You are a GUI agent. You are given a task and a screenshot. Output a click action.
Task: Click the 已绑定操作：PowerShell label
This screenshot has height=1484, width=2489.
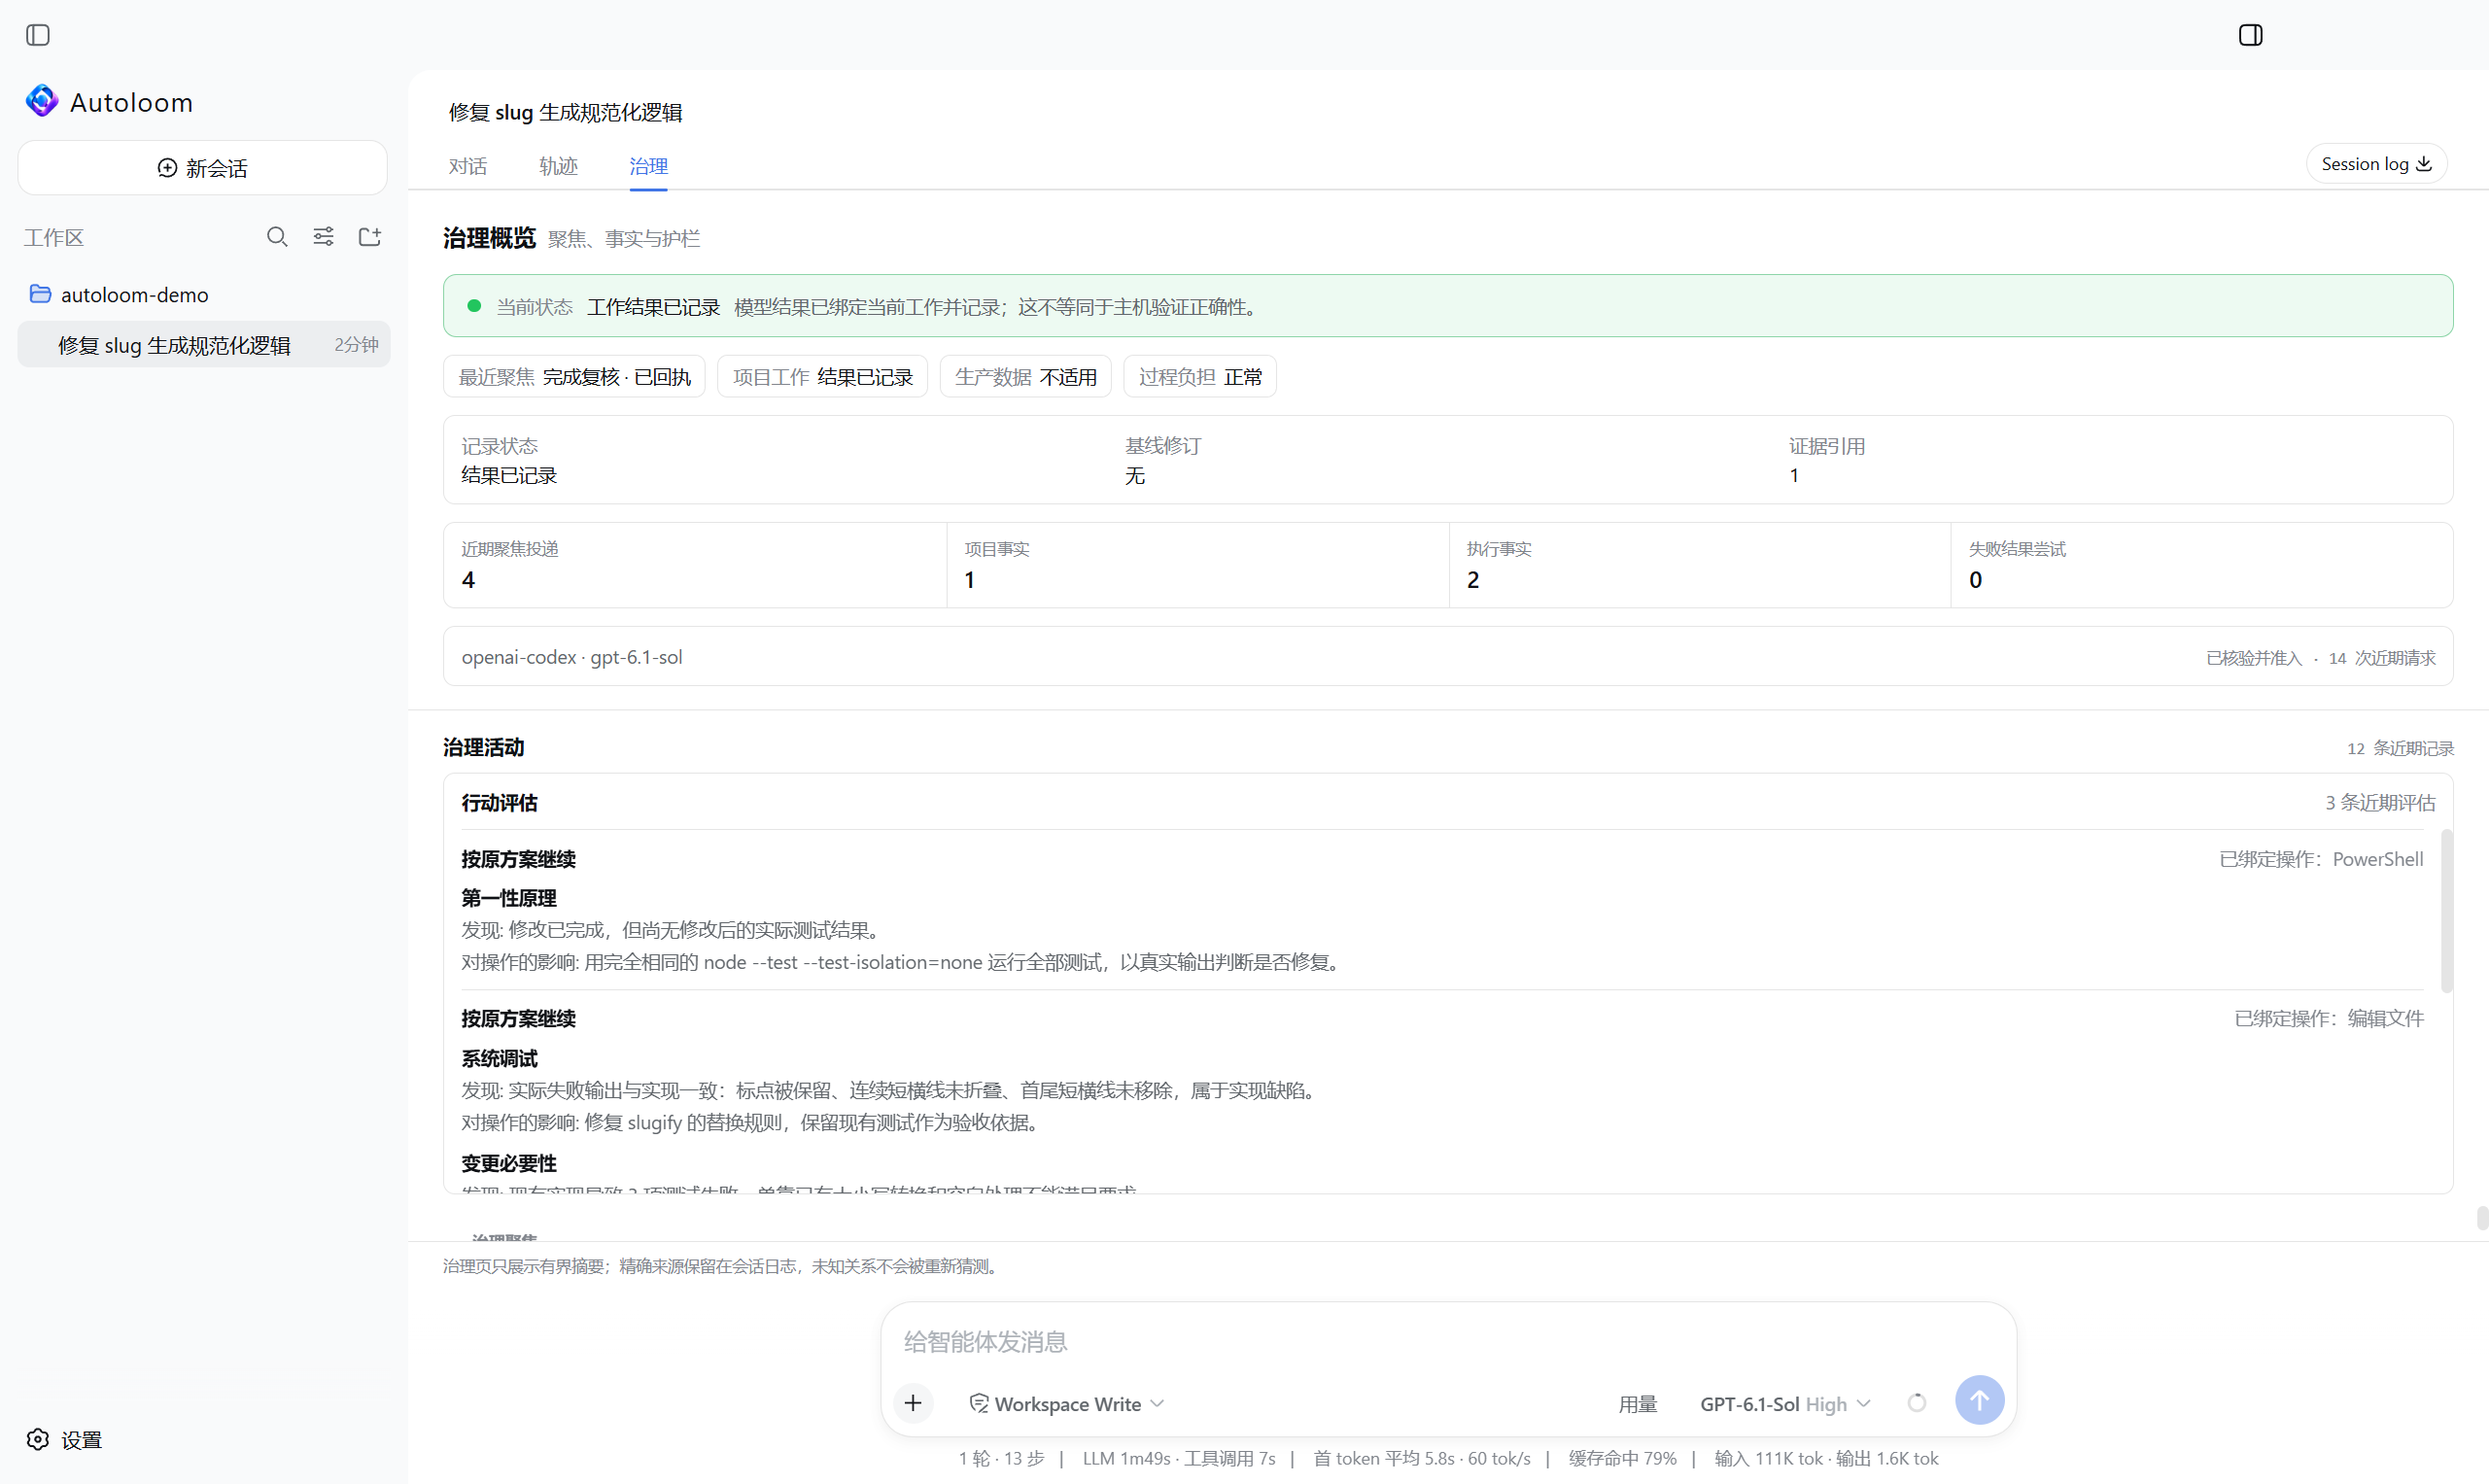click(2321, 859)
